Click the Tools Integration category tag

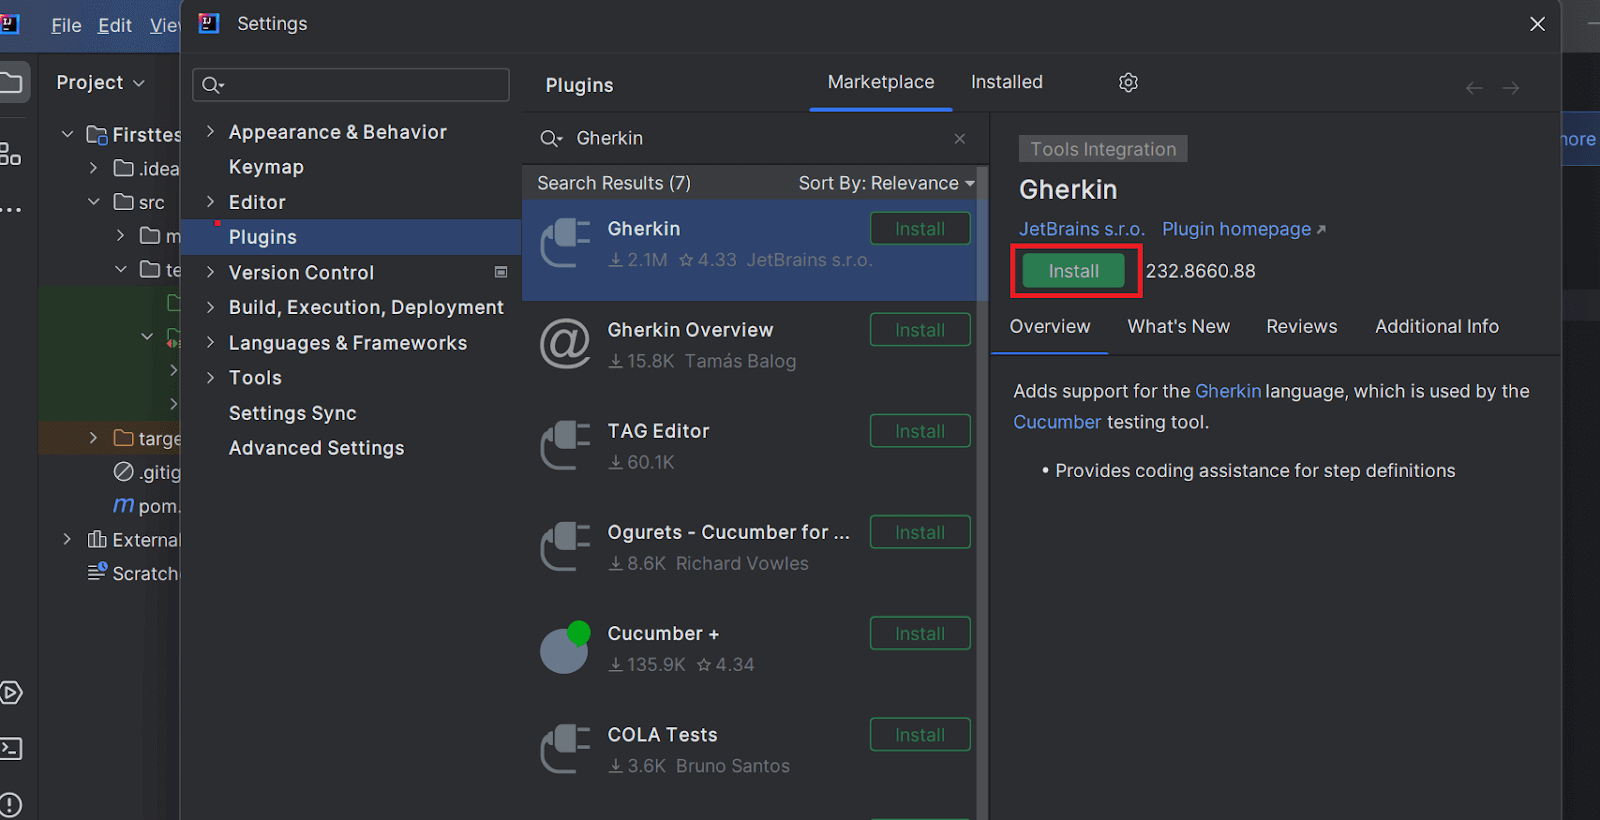1103,149
